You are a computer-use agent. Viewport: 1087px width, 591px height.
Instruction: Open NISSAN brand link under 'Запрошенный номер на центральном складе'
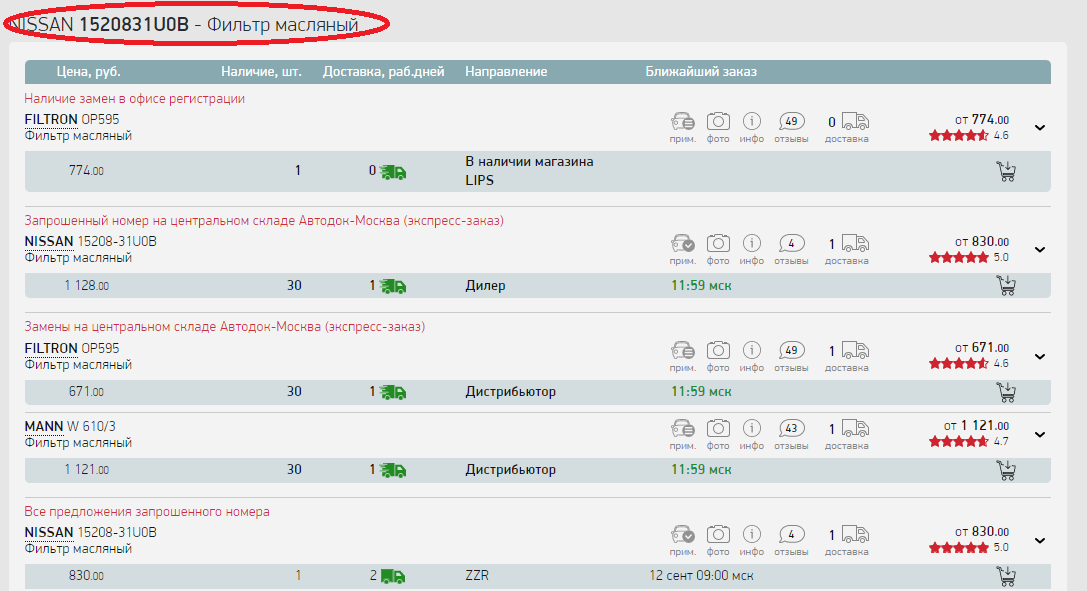pyautogui.click(x=49, y=241)
